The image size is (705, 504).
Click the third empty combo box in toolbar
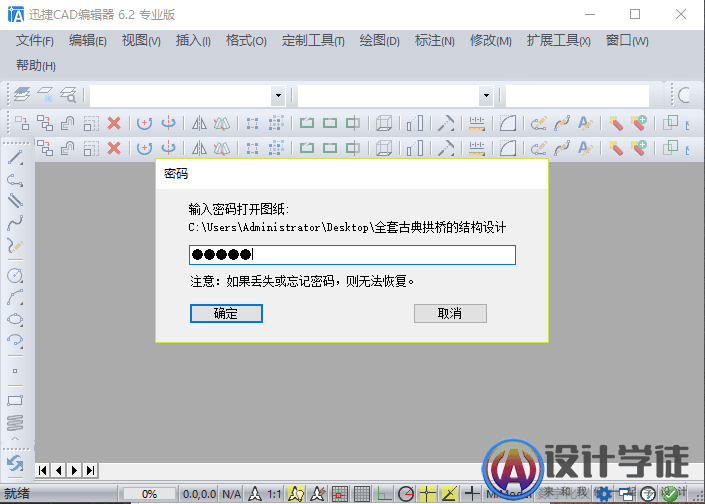coord(577,95)
